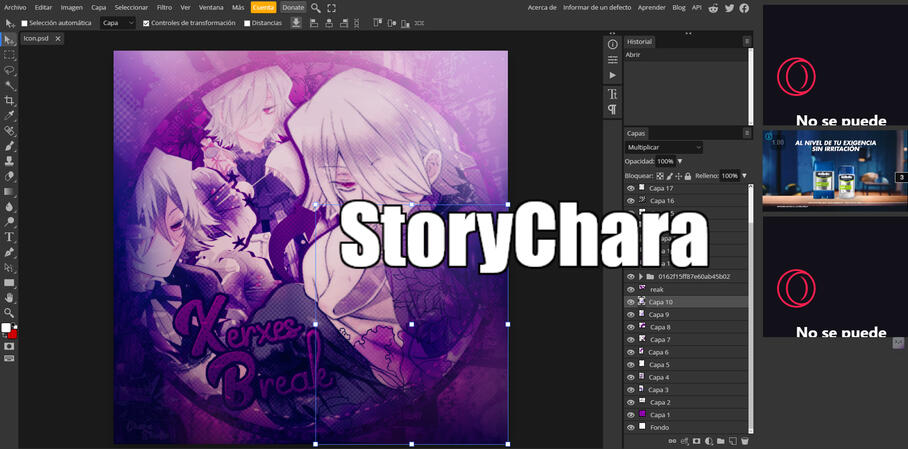Select the Fondo layer
Screen dimensions: 908x449
(659, 427)
